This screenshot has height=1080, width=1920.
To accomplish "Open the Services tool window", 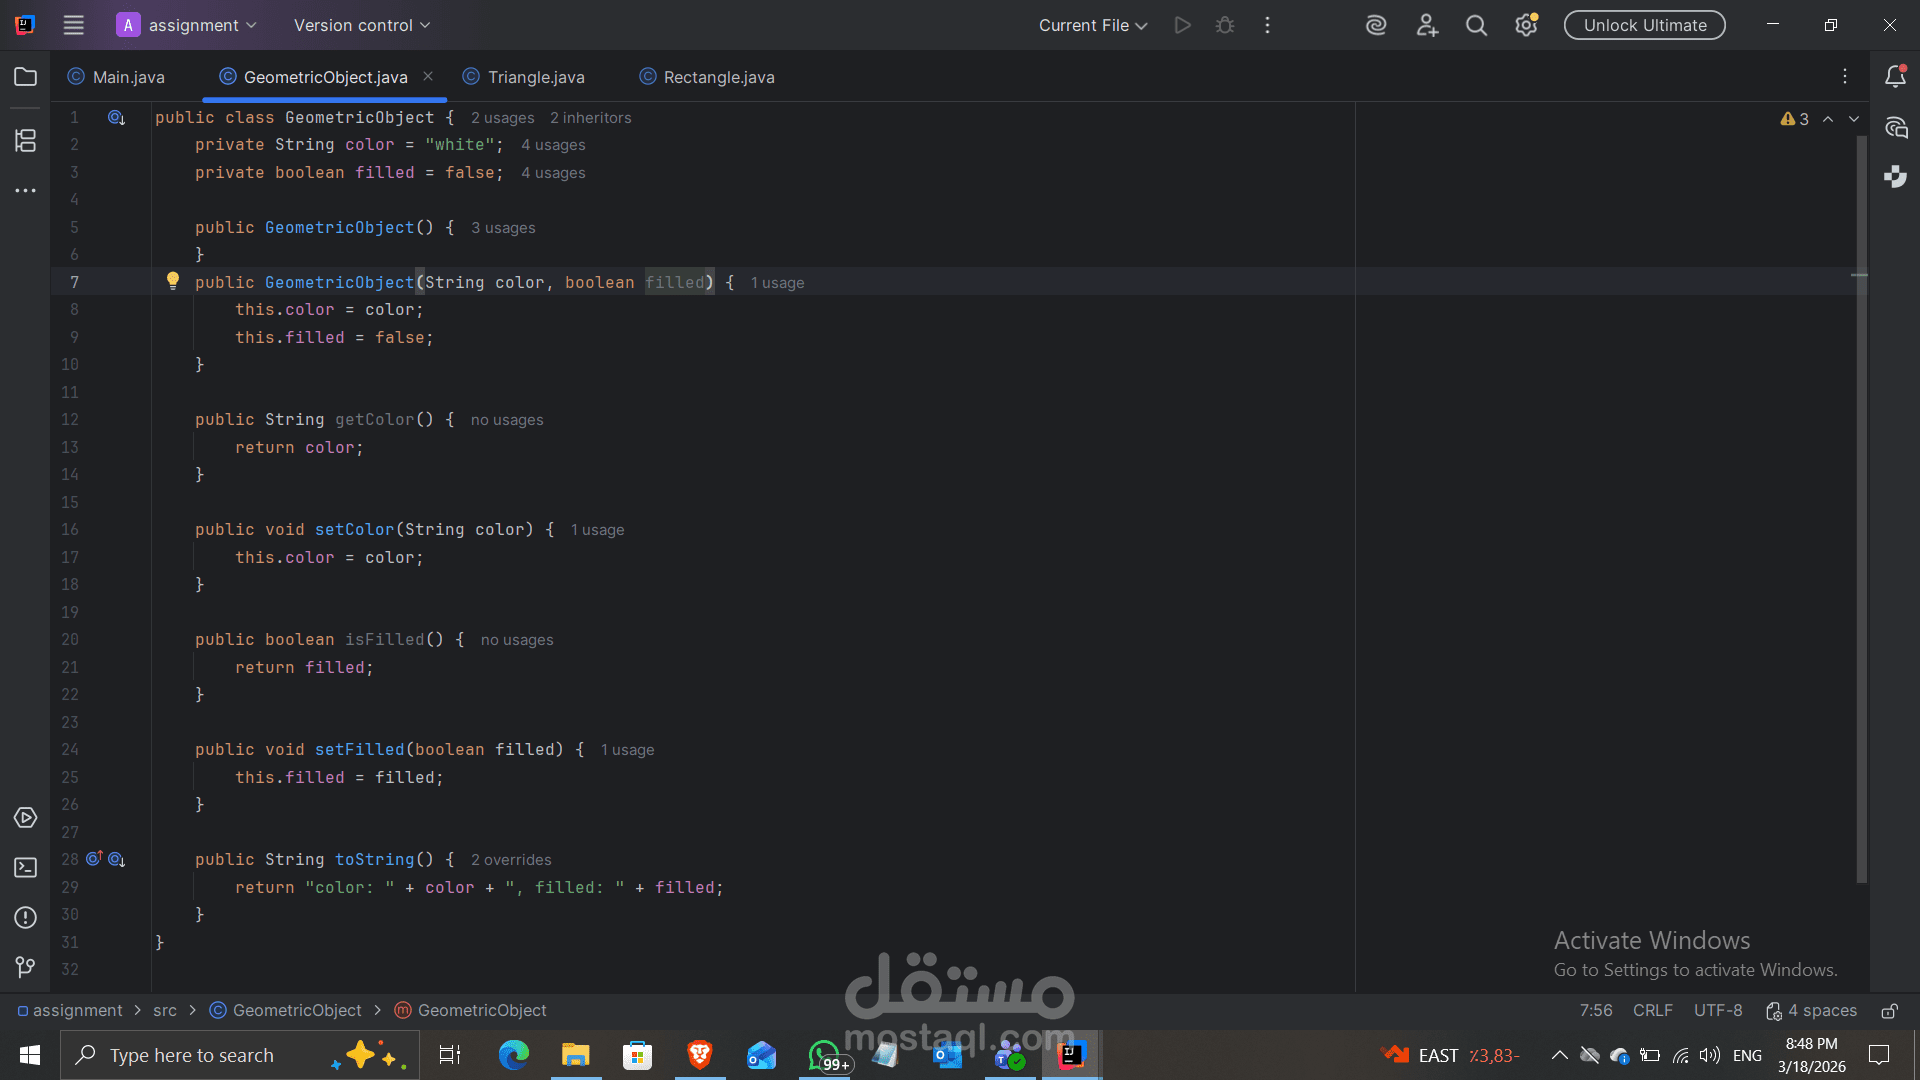I will 25,818.
